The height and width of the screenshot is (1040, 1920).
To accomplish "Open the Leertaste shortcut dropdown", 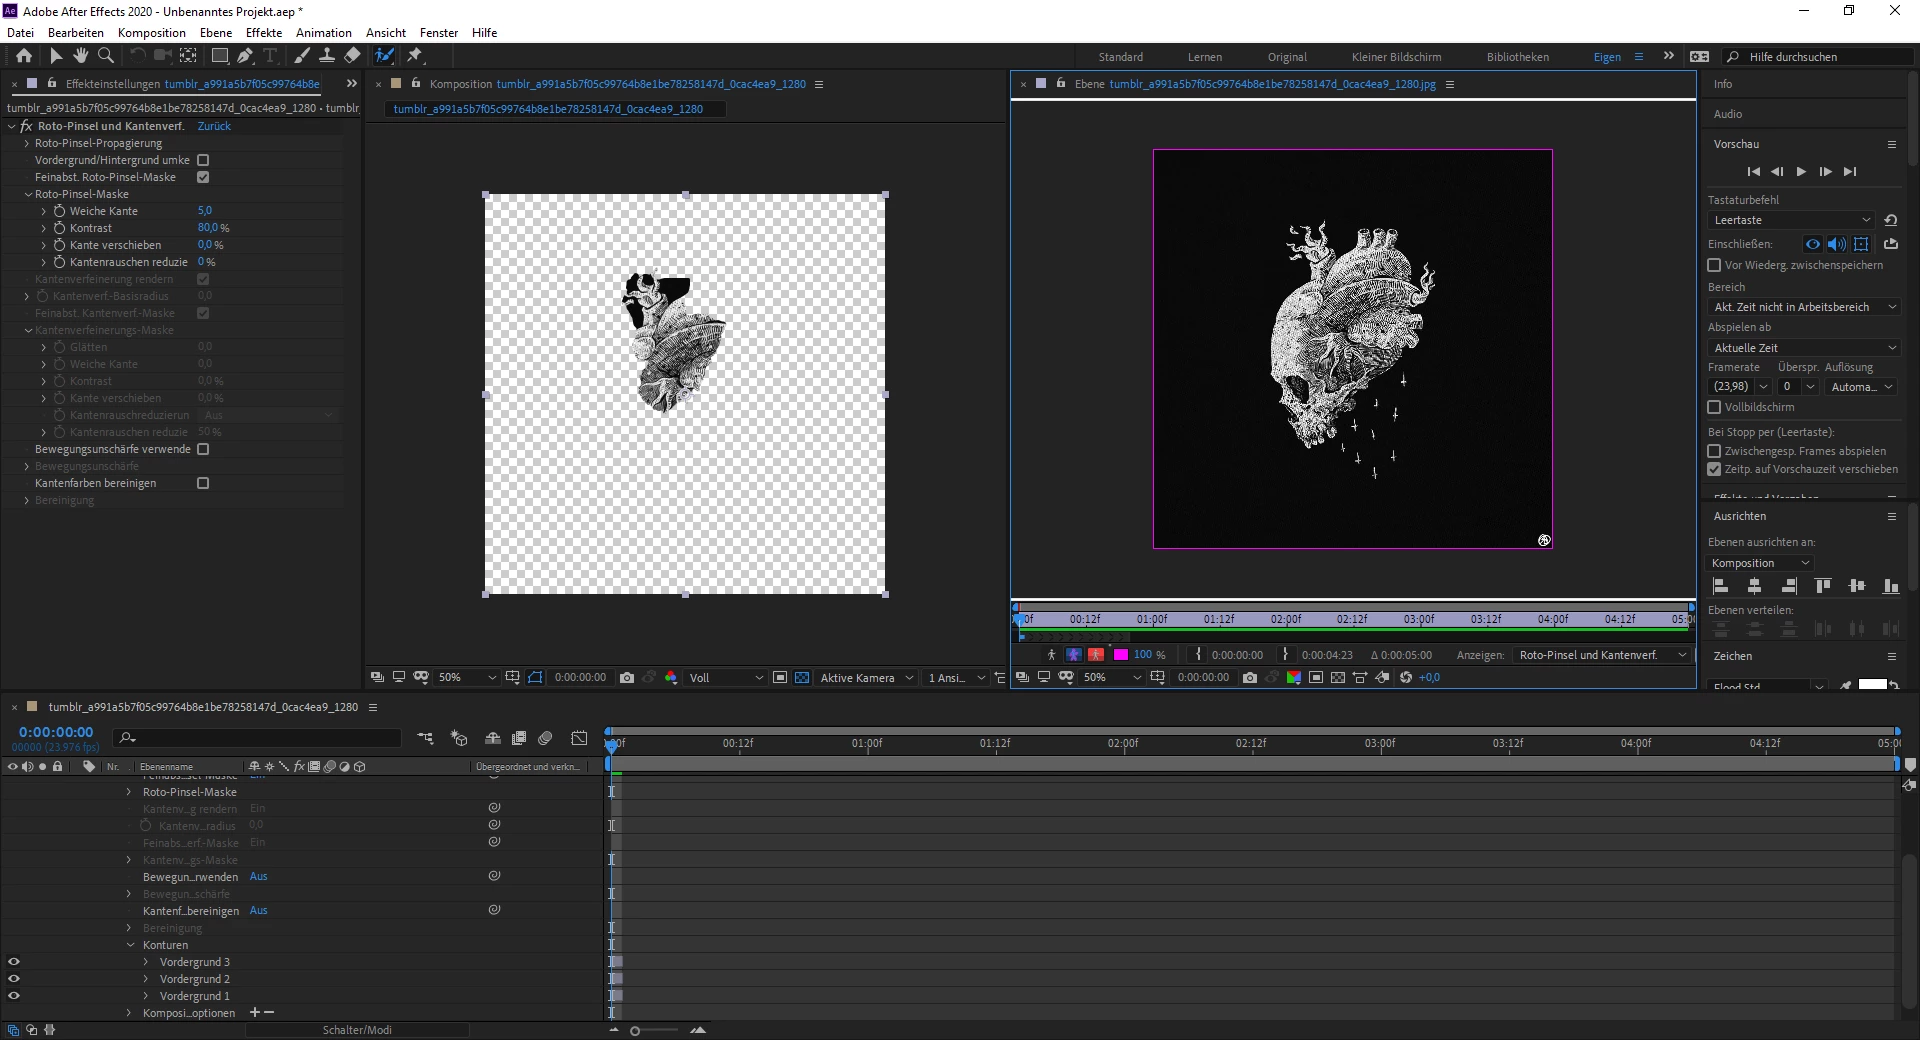I will pyautogui.click(x=1792, y=220).
